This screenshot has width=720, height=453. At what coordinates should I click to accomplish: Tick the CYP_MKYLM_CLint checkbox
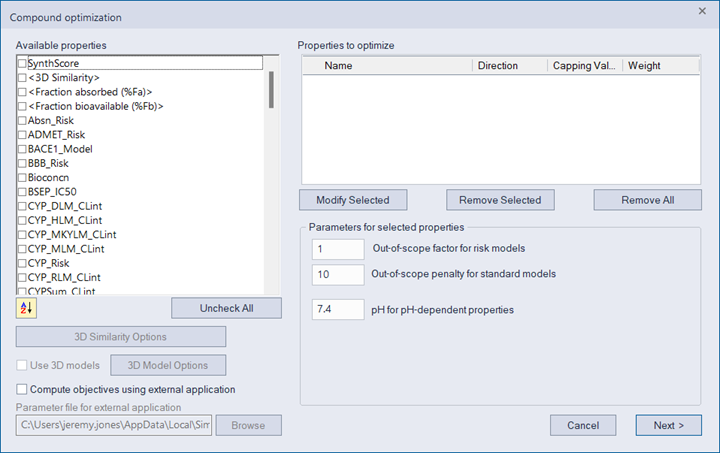coord(22,234)
